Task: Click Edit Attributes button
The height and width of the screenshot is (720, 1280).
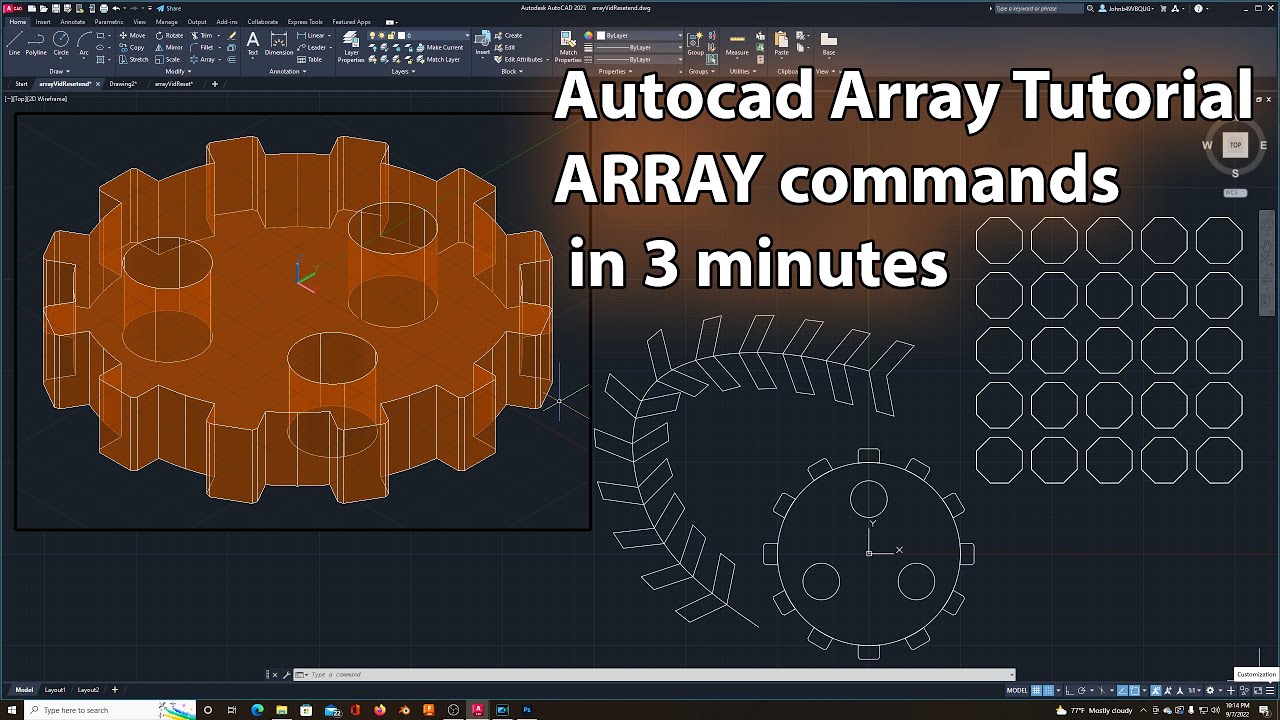Action: [x=520, y=59]
